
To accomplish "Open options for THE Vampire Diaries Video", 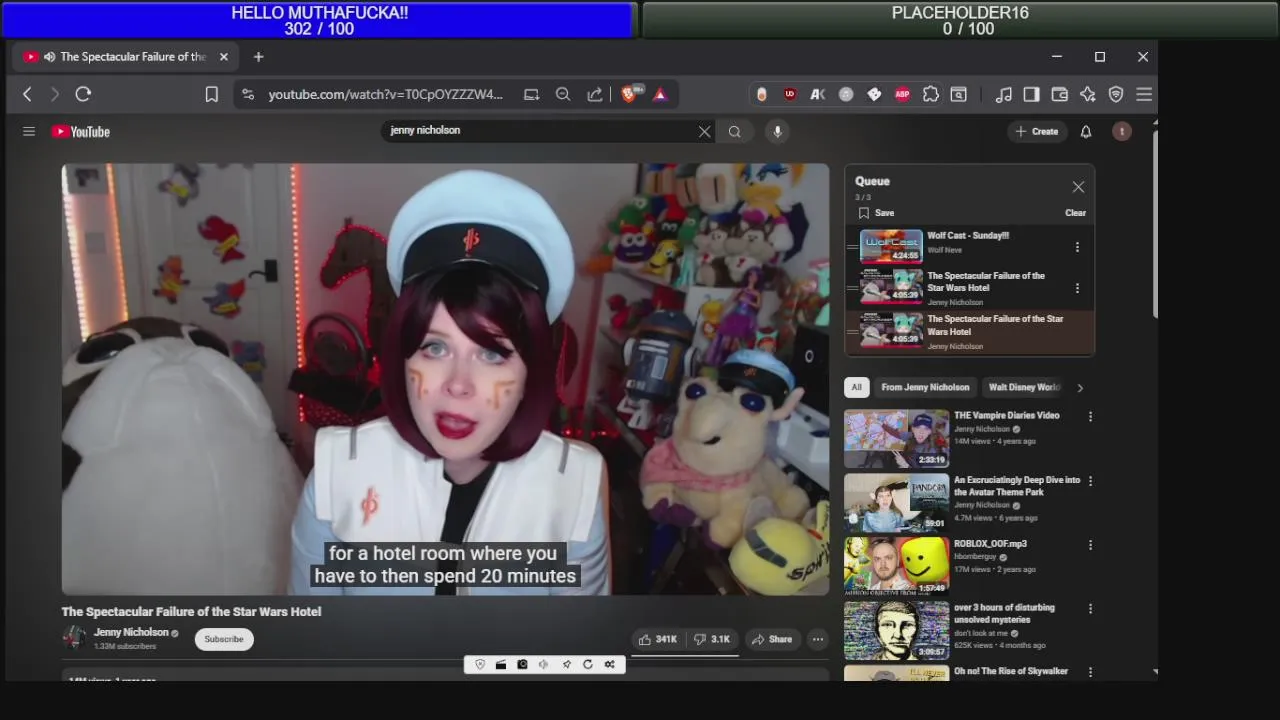I will (x=1090, y=416).
